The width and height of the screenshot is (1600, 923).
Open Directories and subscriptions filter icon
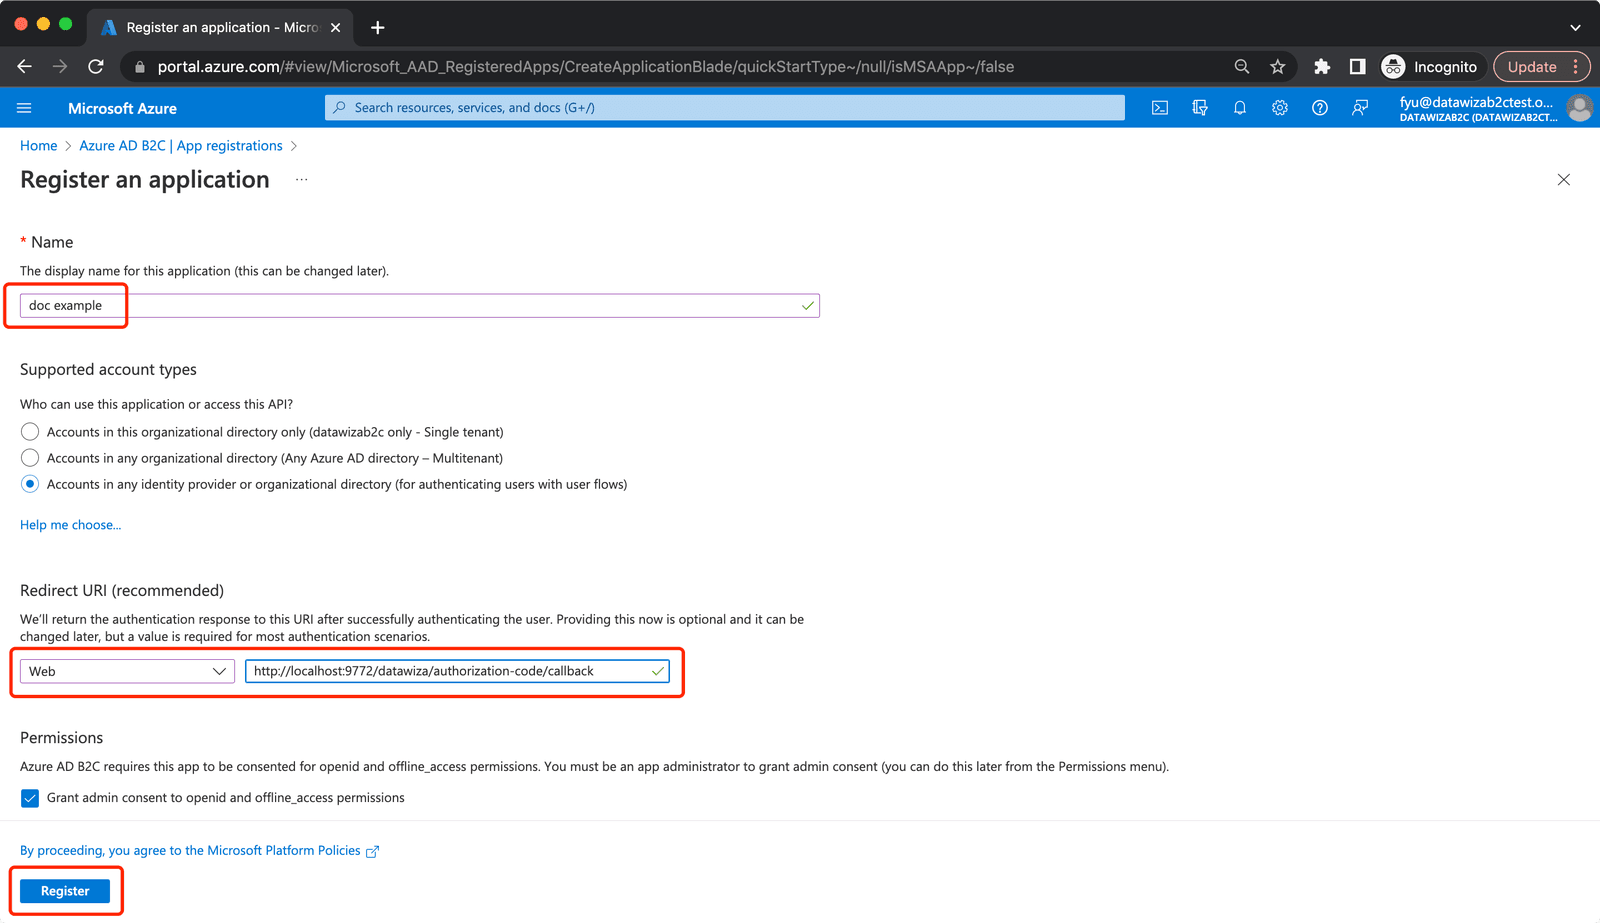pyautogui.click(x=1200, y=108)
